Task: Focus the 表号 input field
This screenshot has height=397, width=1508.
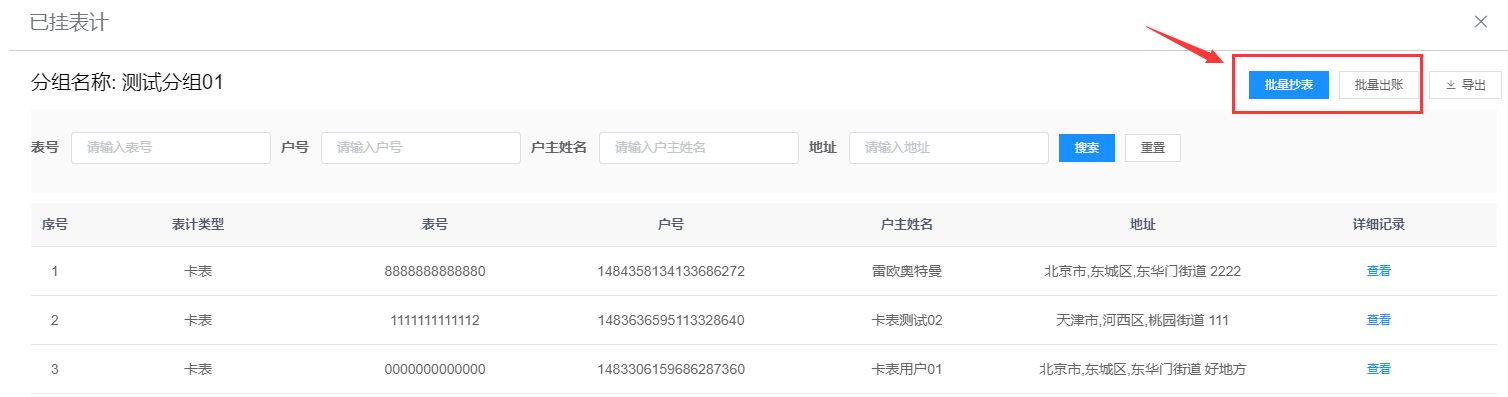Action: coord(171,147)
